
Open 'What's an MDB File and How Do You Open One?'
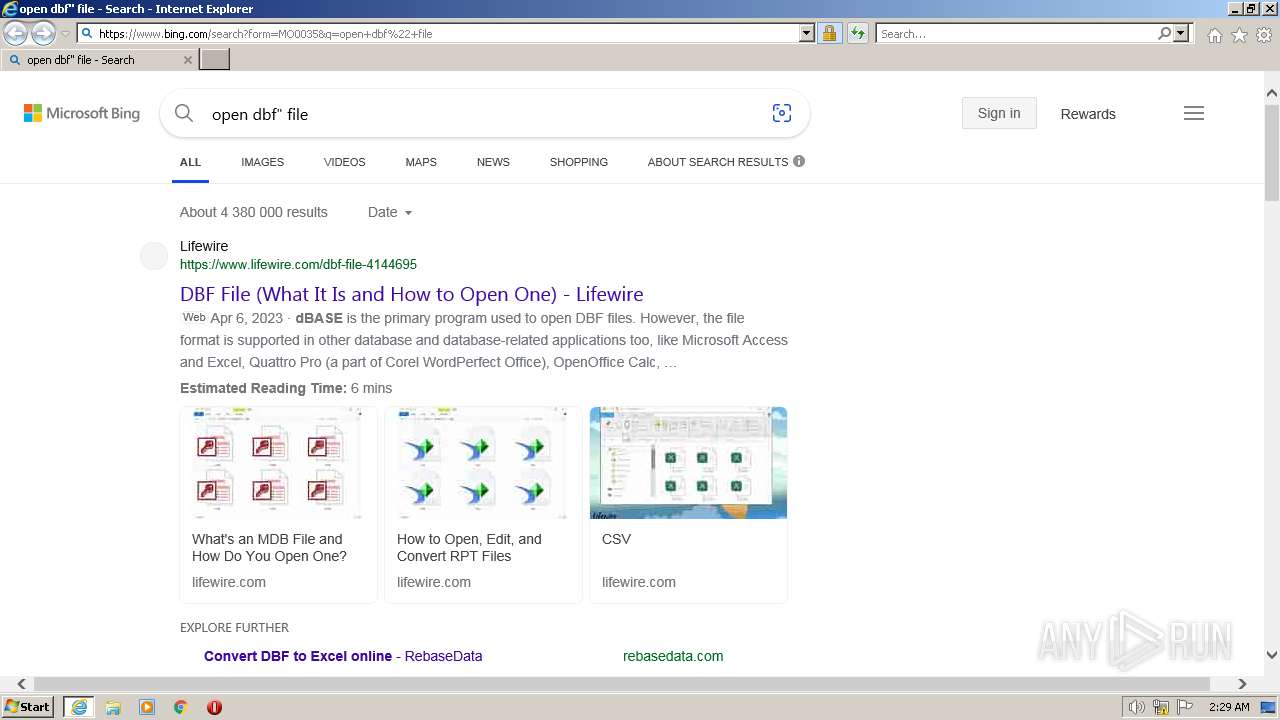point(269,548)
